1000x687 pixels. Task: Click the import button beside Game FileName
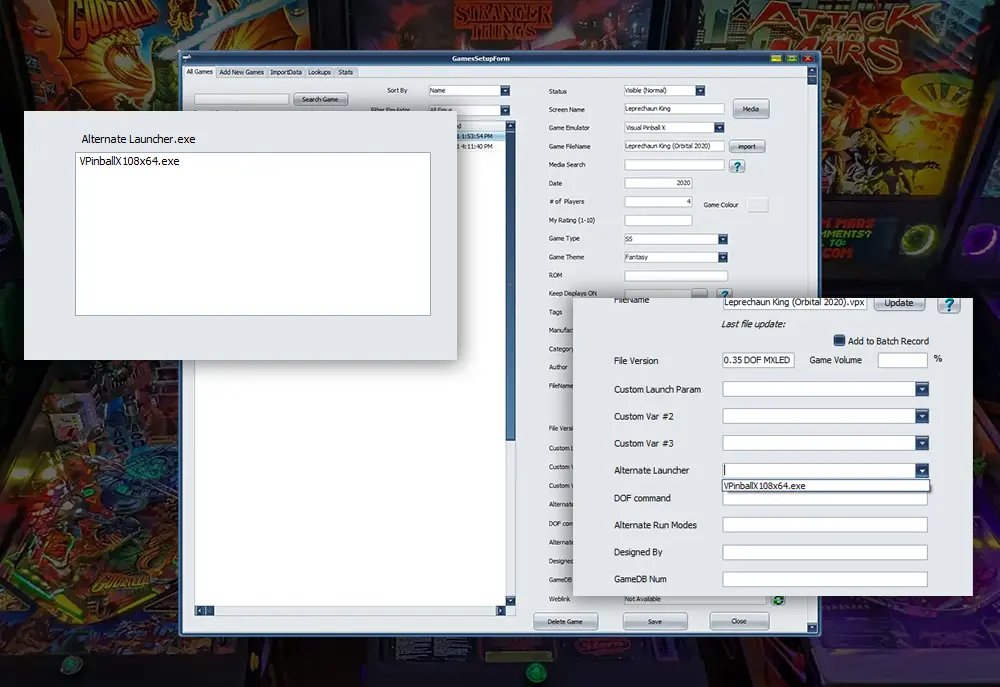click(x=747, y=147)
